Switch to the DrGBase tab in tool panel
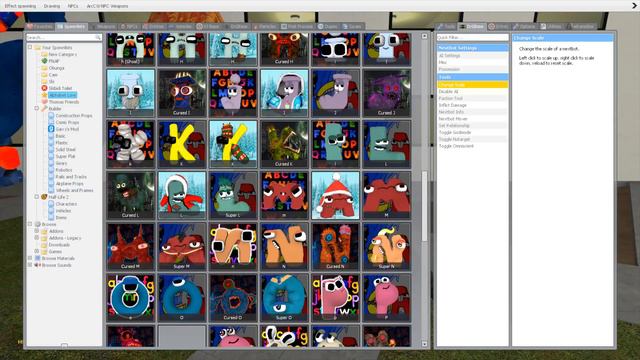Viewport: 640px width, 360px height. pyautogui.click(x=472, y=27)
